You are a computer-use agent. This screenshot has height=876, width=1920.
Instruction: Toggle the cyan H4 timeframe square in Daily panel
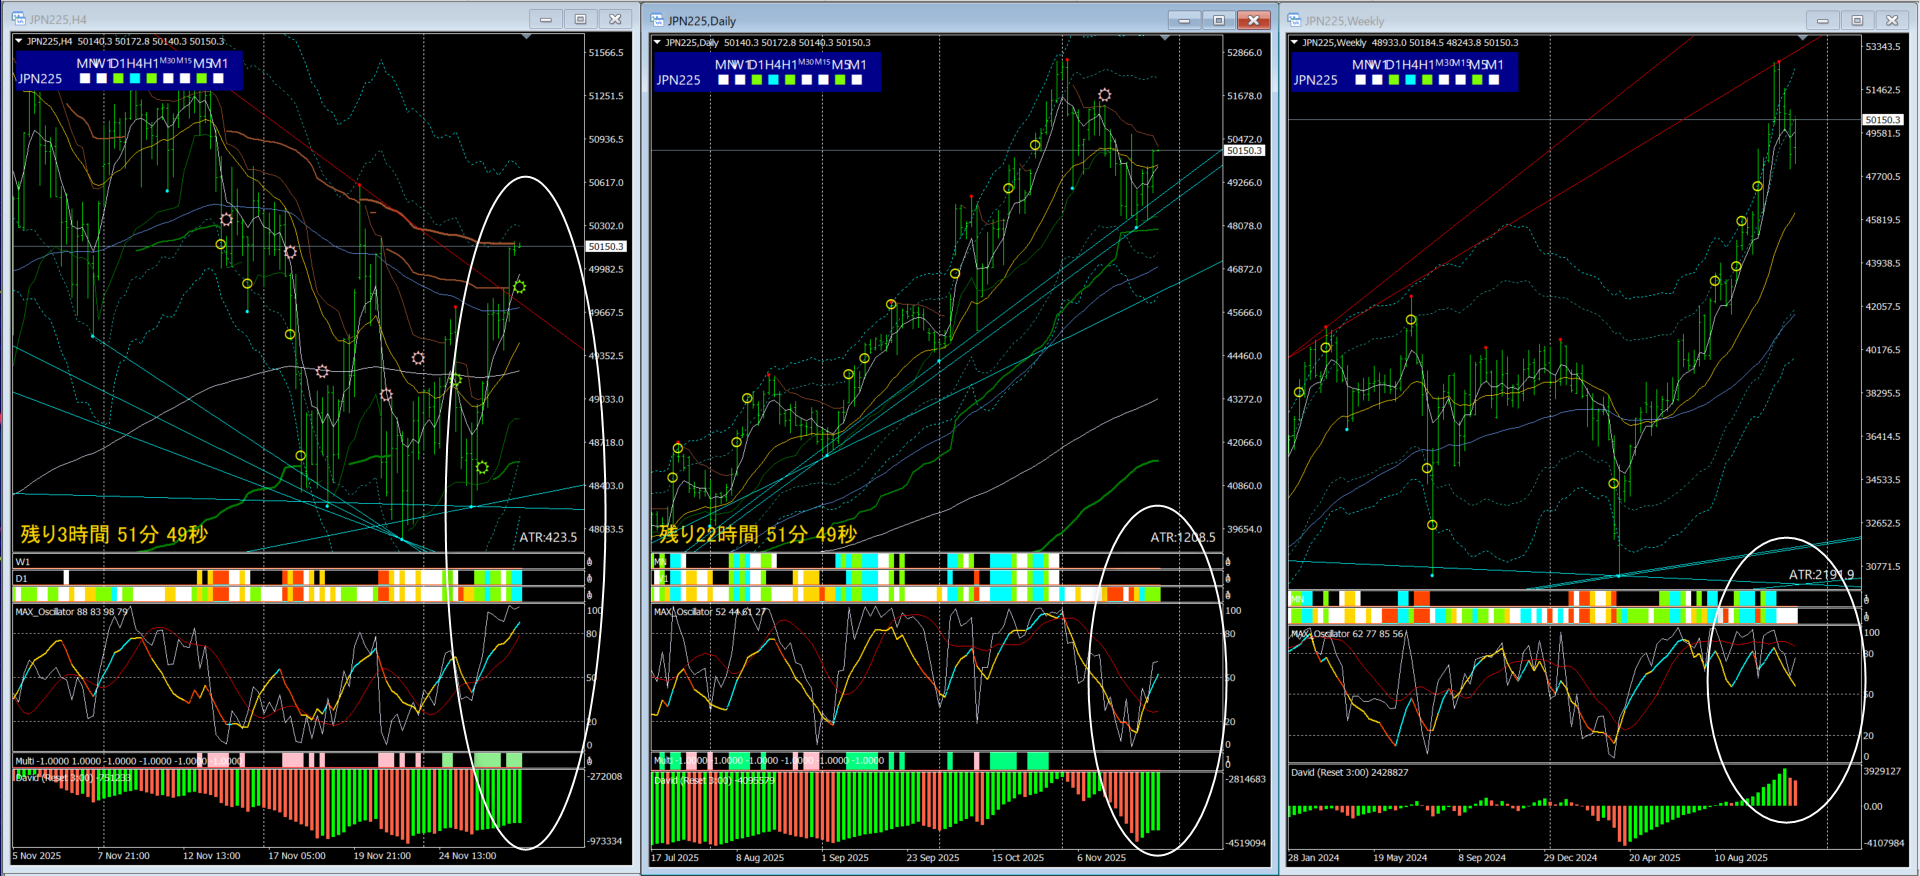click(x=773, y=80)
